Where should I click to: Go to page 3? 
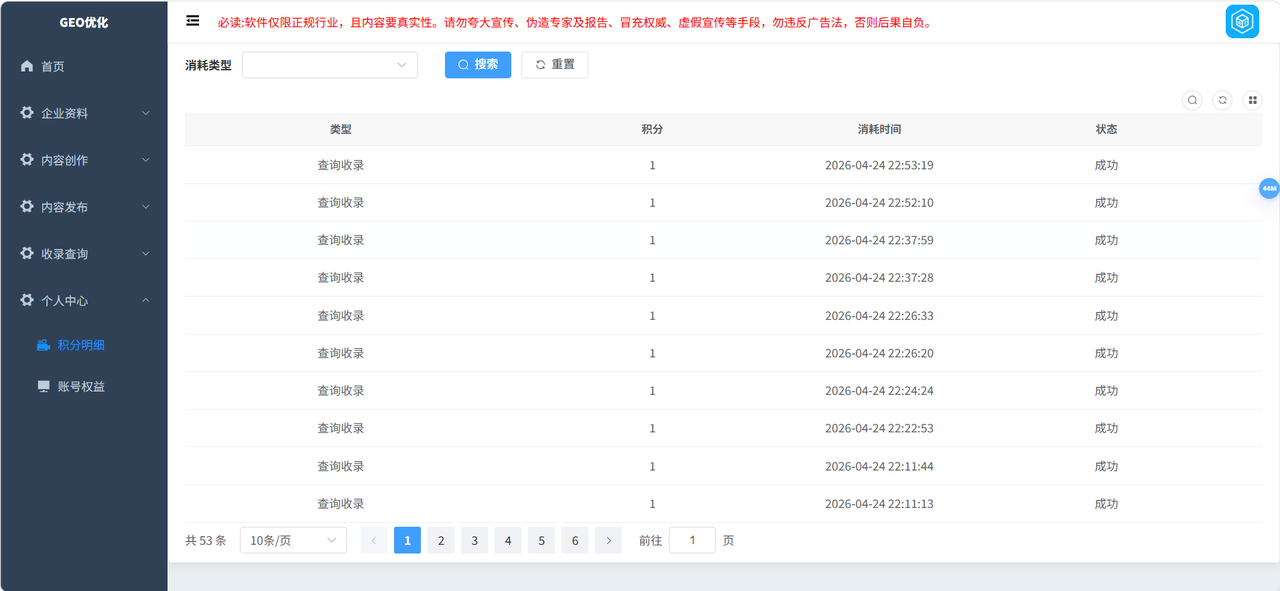pyautogui.click(x=474, y=540)
